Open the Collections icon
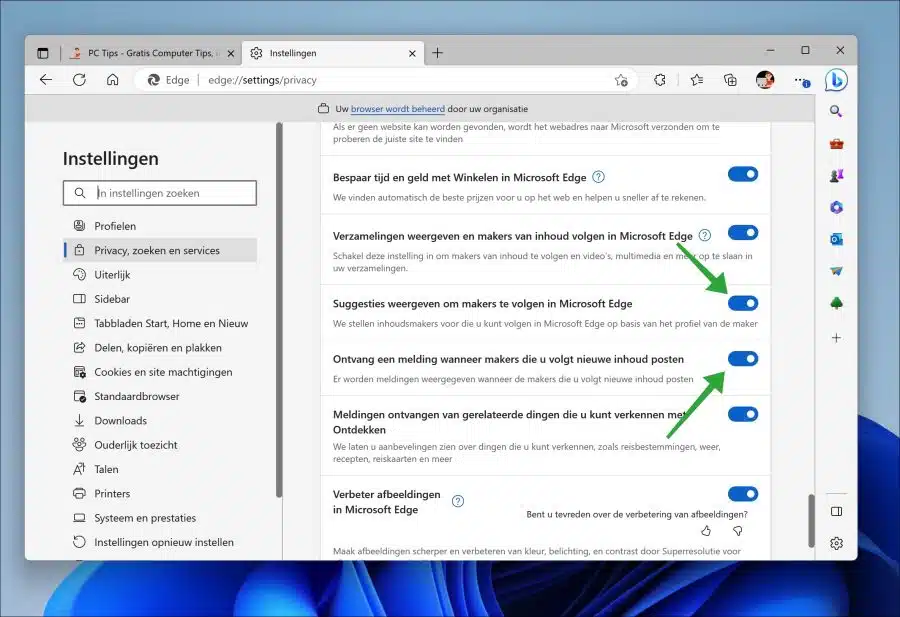900x617 pixels. coord(730,80)
